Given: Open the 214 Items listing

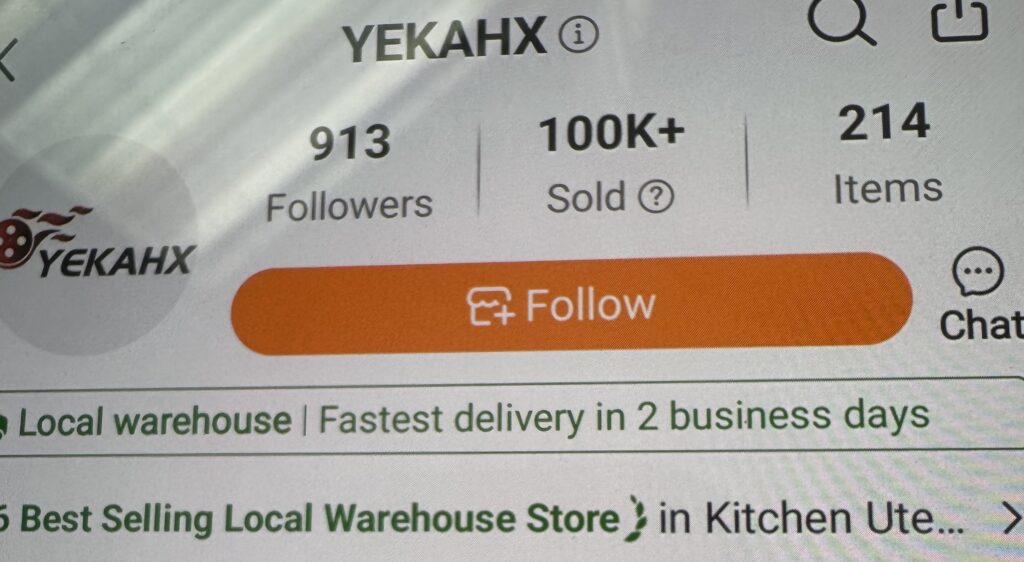Looking at the screenshot, I should 887,155.
